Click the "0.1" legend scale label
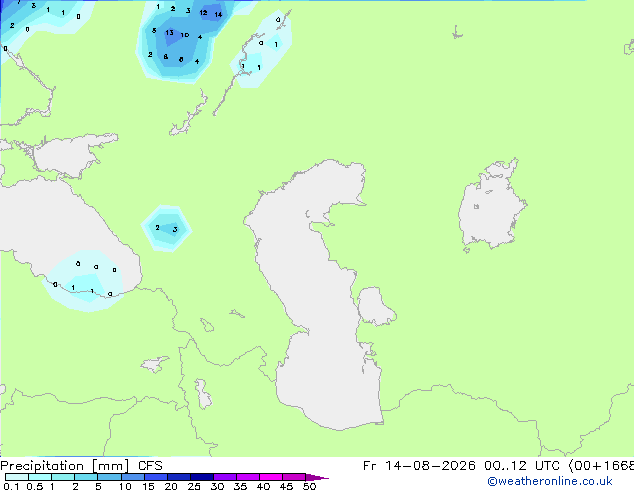This screenshot has height=490, width=634. click(x=11, y=486)
